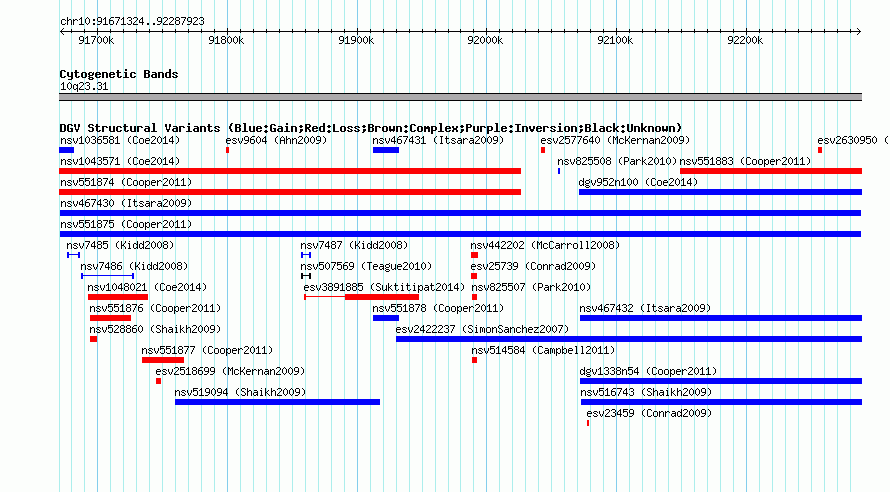Select the red bar under nsv551877
This screenshot has height=492, width=890.
(x=163, y=360)
